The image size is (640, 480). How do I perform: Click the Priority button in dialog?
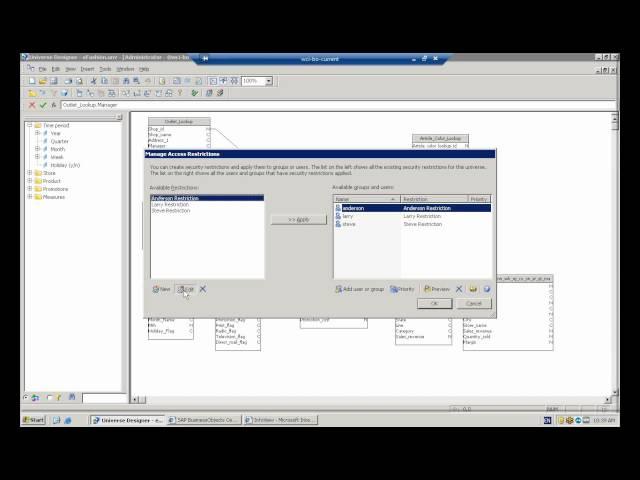point(402,289)
